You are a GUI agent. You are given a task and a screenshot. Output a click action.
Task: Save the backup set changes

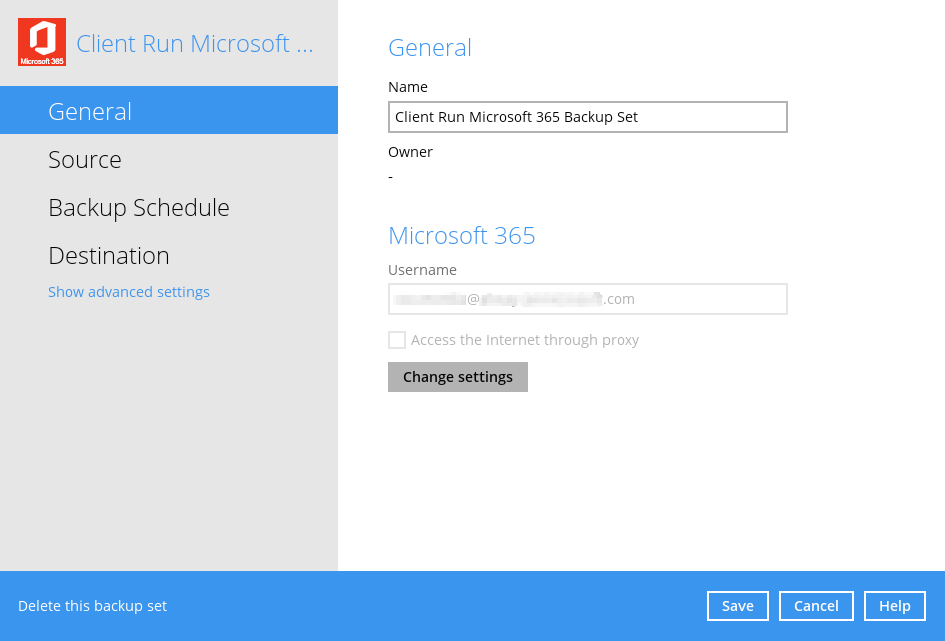pyautogui.click(x=738, y=606)
